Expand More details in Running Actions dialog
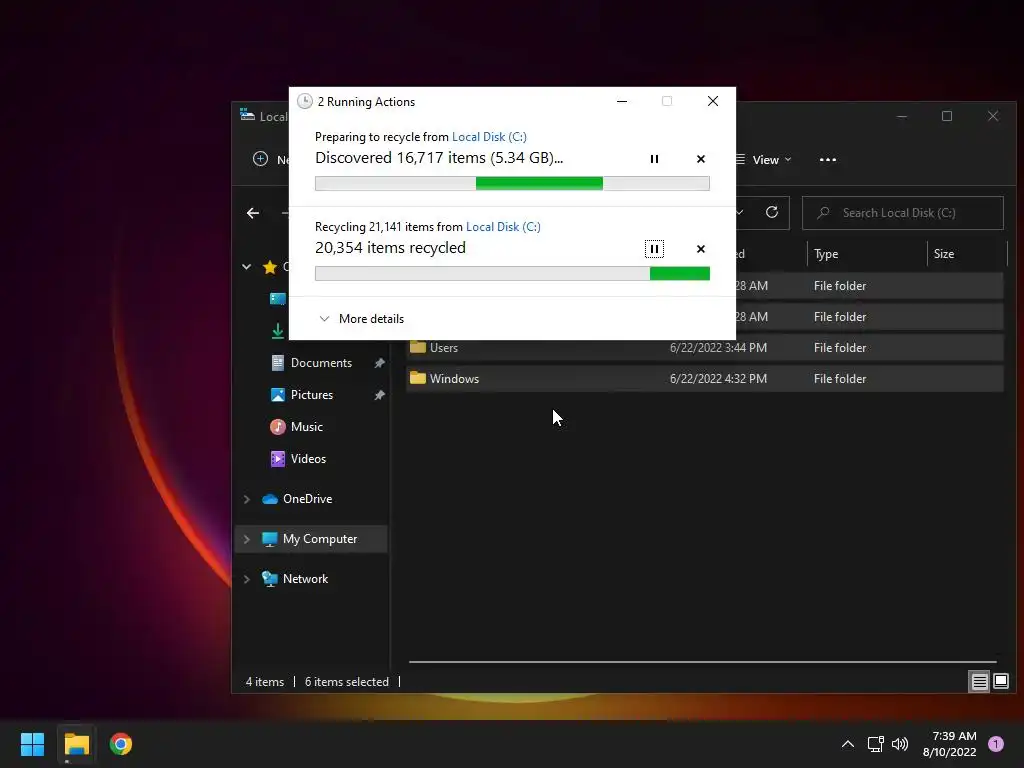 coord(361,319)
